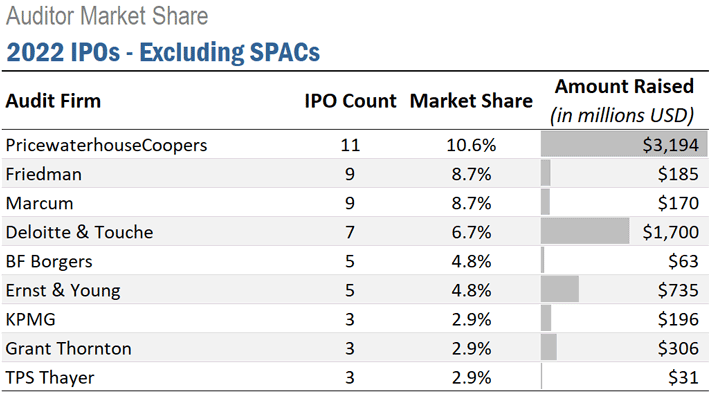Image resolution: width=710 pixels, height=413 pixels.
Task: Click the BF Borgers firm name
Action: coord(51,261)
